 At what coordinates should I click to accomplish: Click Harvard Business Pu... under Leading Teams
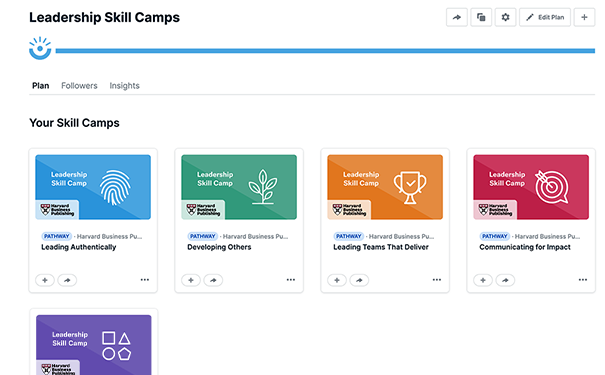(402, 236)
